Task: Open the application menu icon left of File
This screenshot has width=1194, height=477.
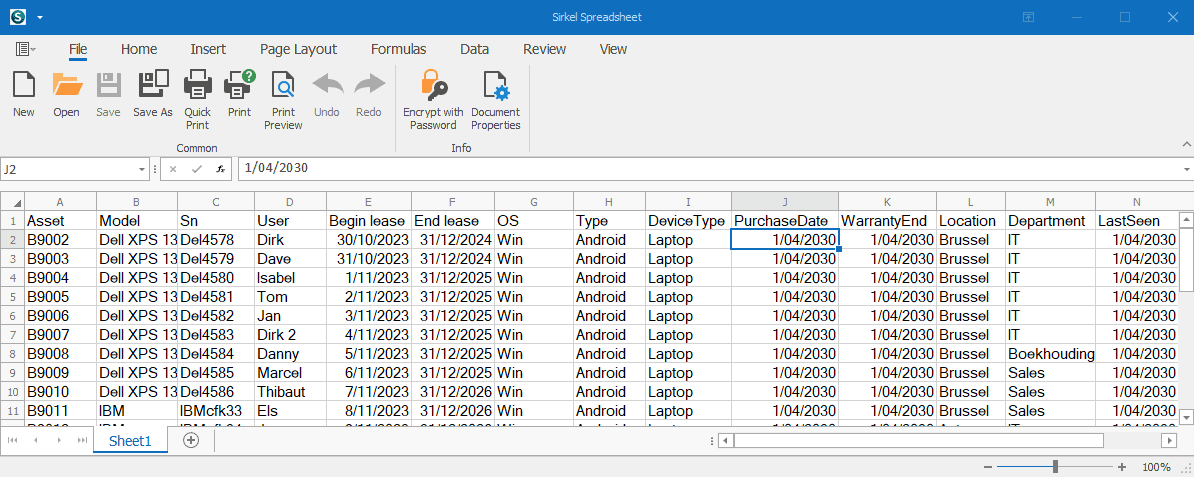Action: (25, 49)
